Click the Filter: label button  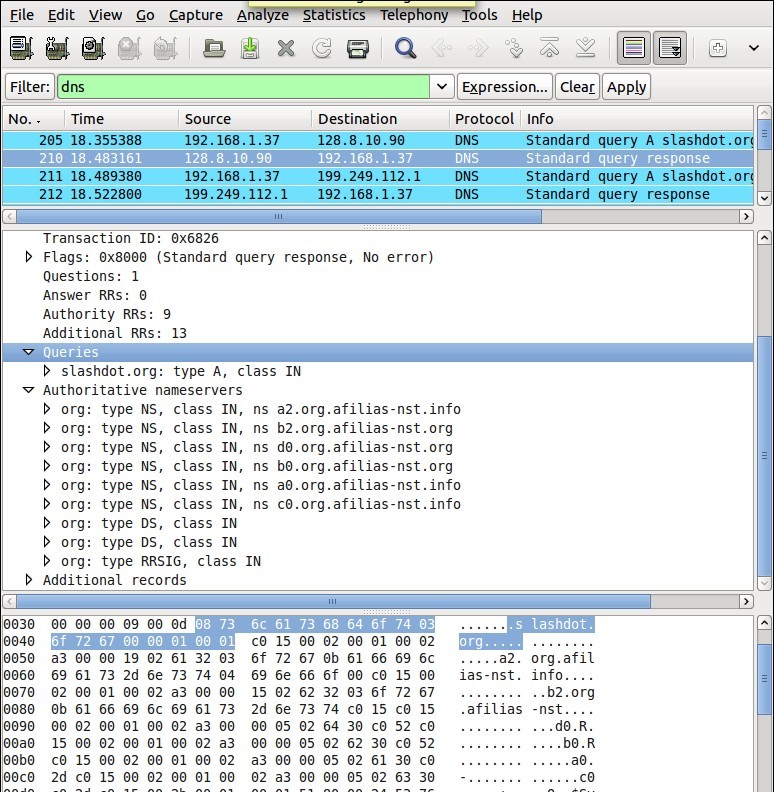pyautogui.click(x=30, y=86)
